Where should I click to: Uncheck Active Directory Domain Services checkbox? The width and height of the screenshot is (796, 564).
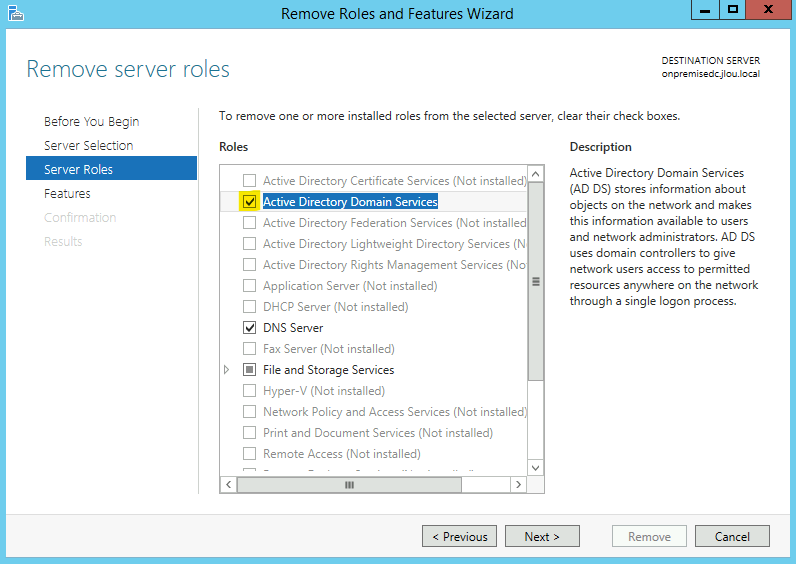(249, 202)
